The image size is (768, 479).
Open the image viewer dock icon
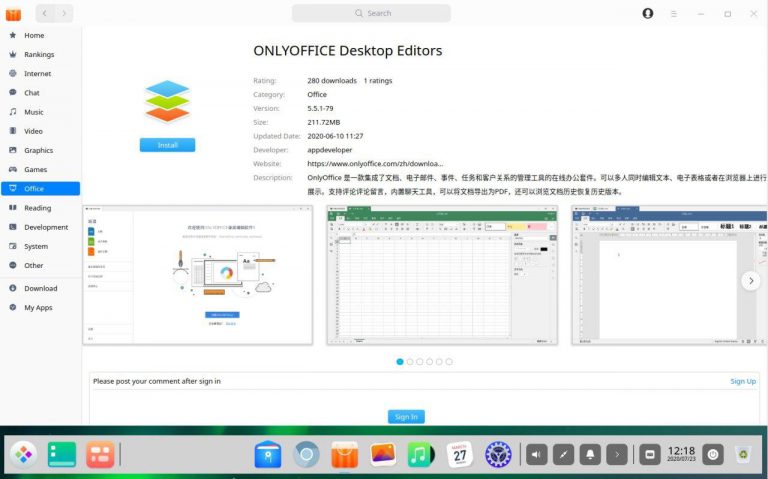pos(383,454)
